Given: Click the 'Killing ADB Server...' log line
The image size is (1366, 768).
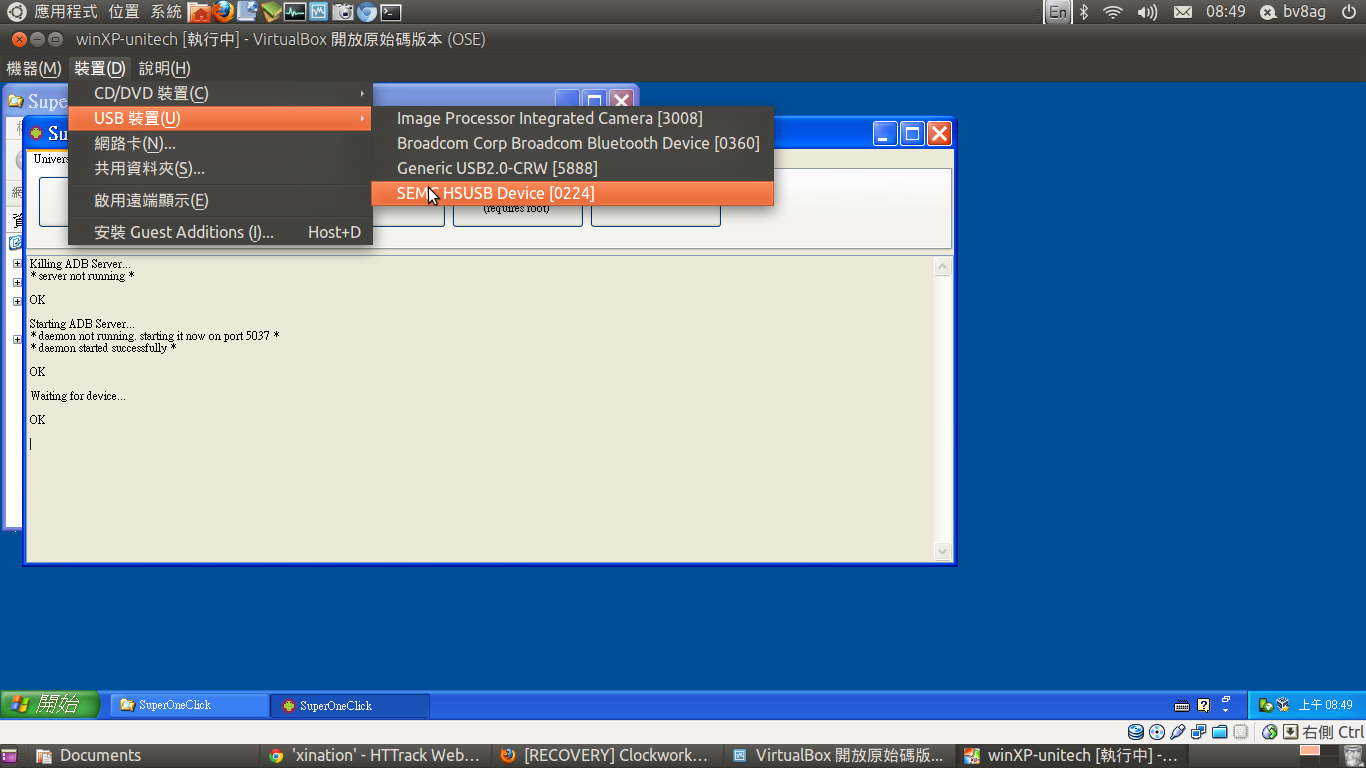Looking at the screenshot, I should coord(80,264).
